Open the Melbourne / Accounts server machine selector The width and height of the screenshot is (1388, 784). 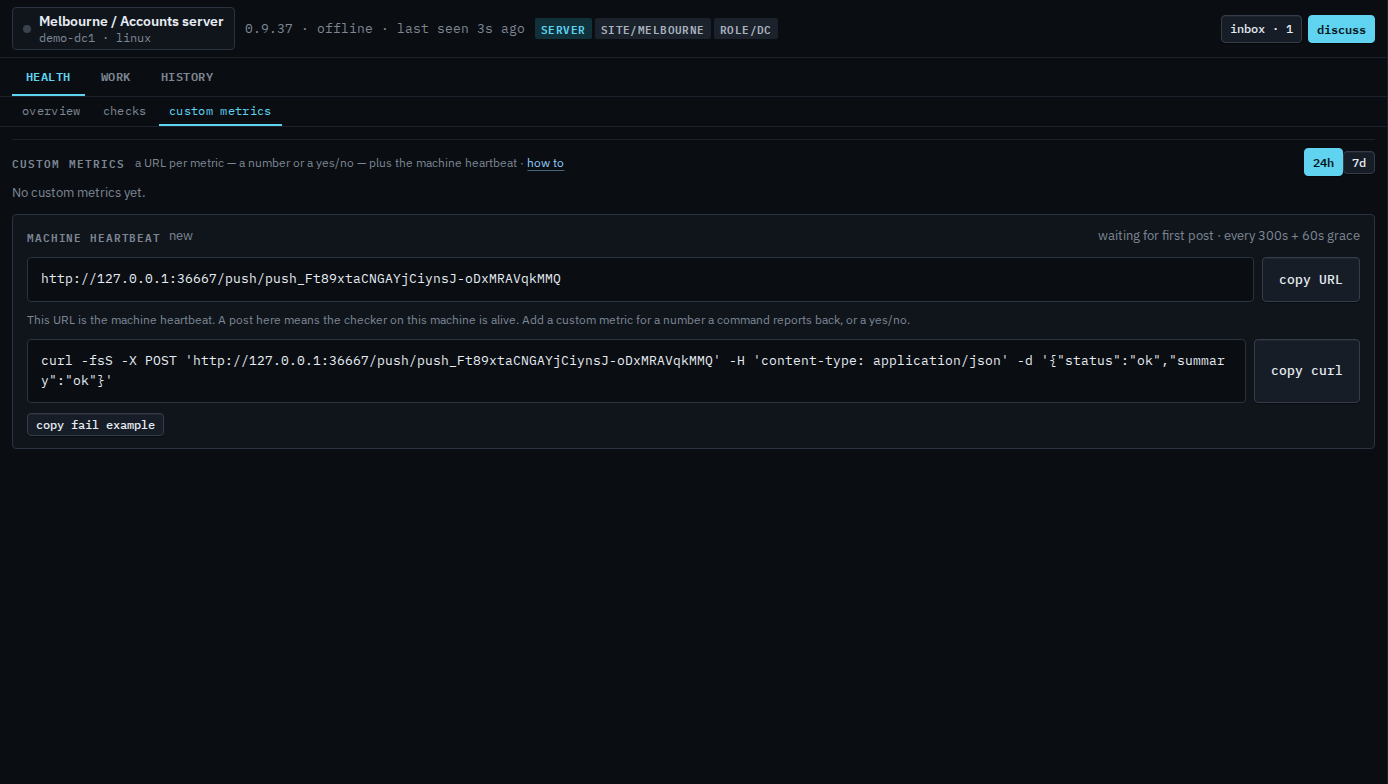click(x=123, y=29)
